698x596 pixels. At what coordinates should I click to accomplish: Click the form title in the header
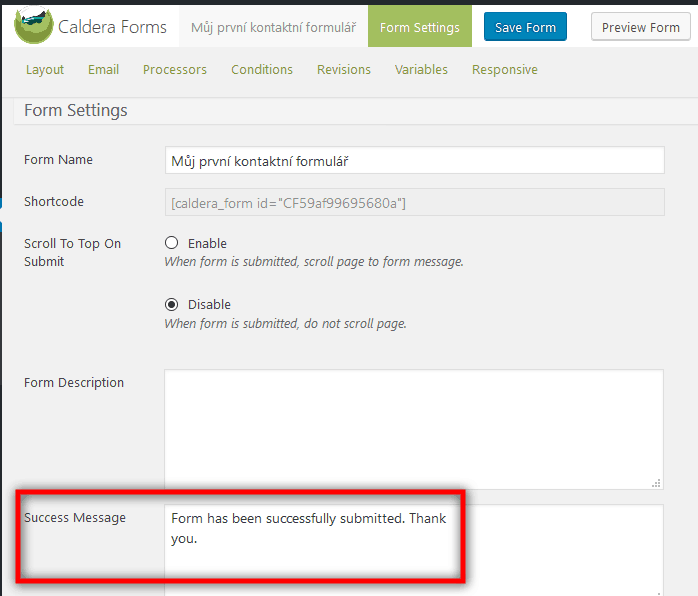pyautogui.click(x=273, y=27)
